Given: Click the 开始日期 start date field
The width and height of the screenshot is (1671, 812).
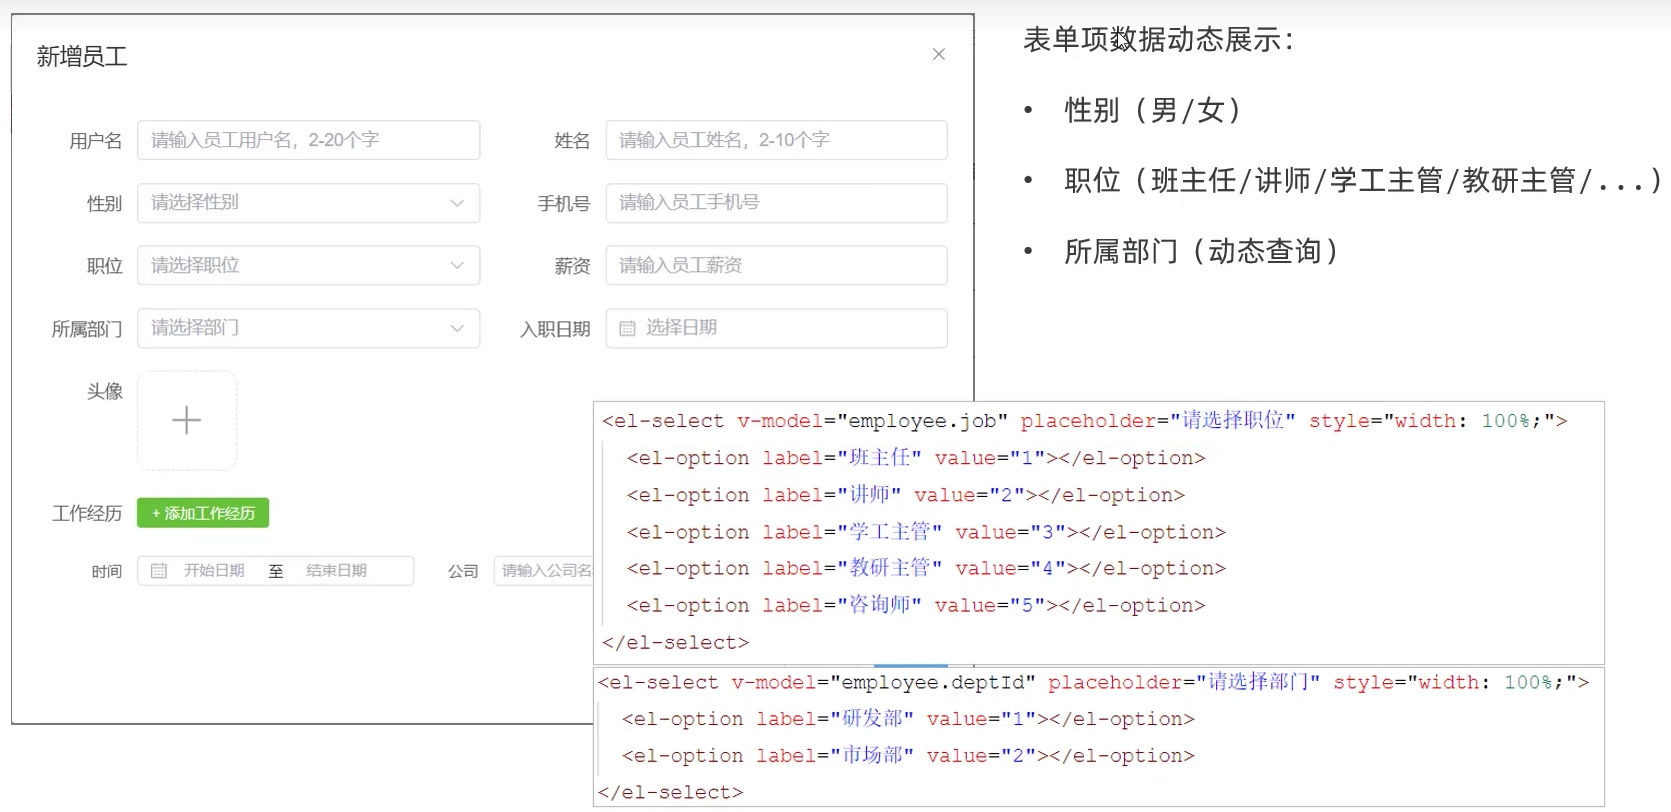Looking at the screenshot, I should pyautogui.click(x=214, y=571).
